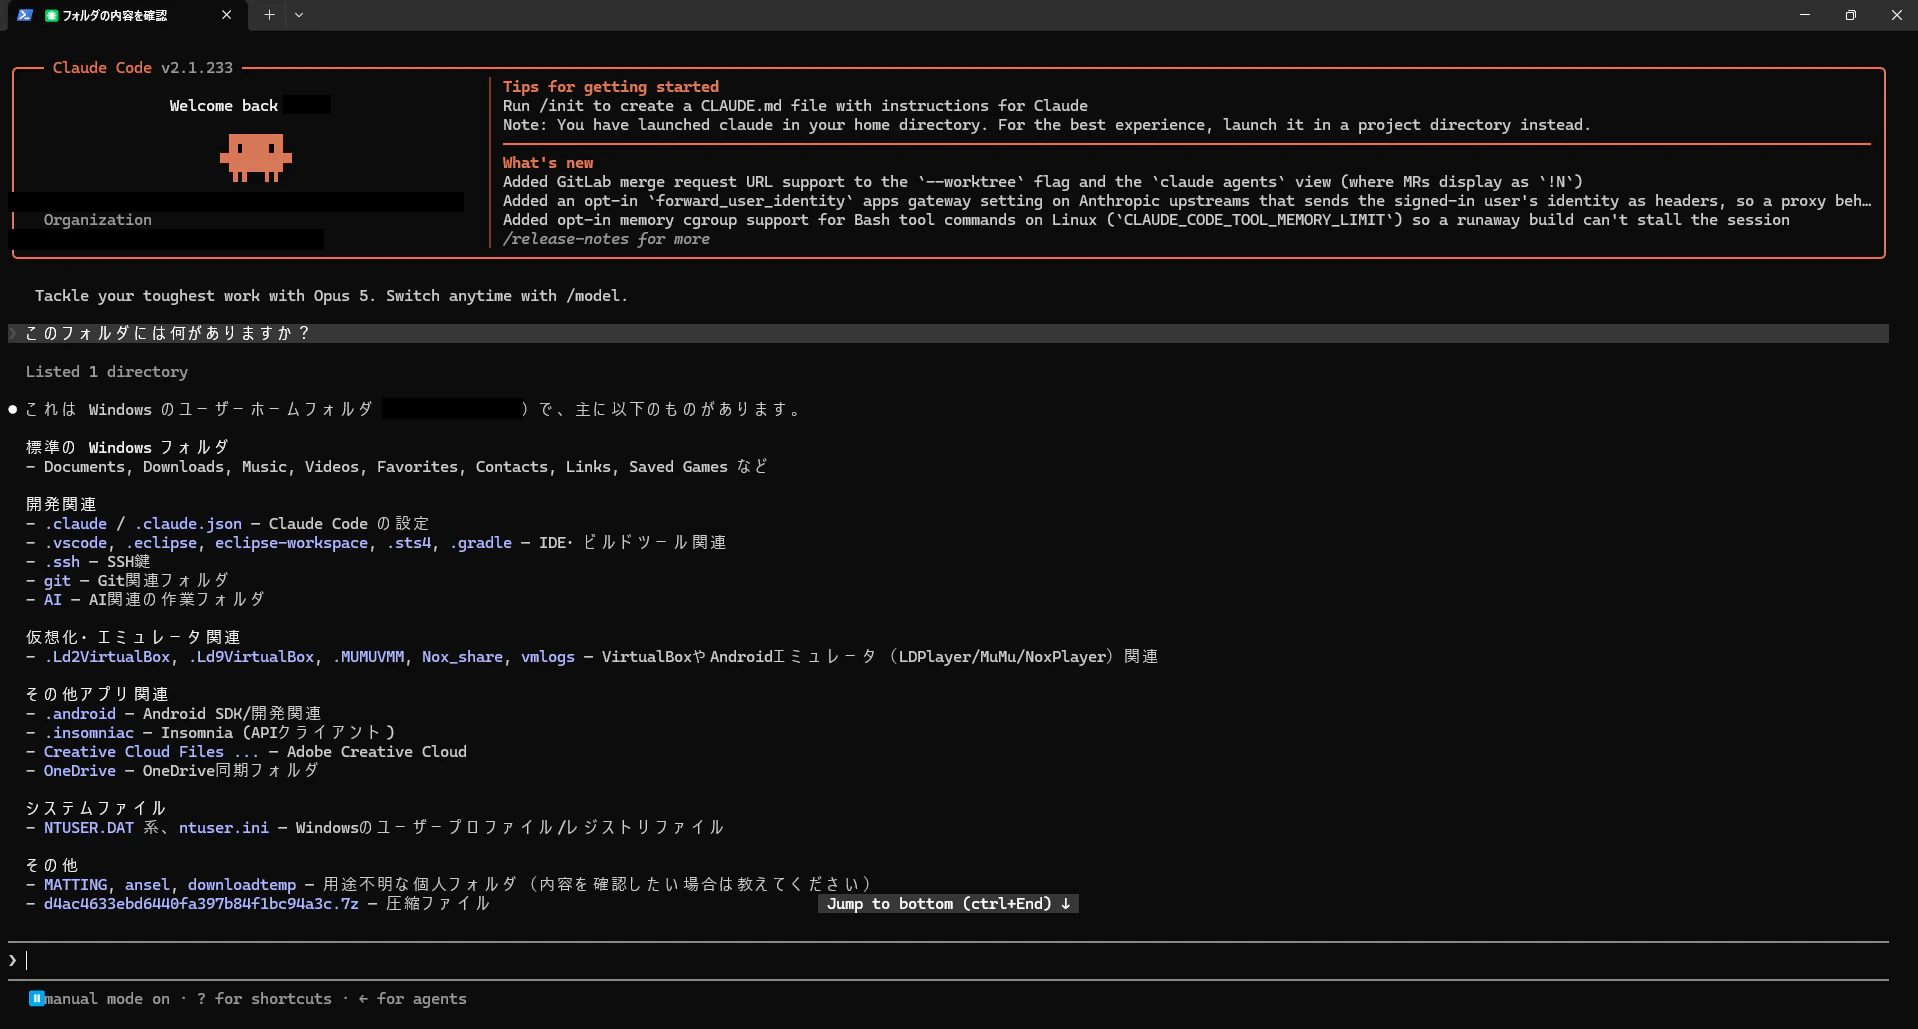Click the downloadtemp folder name
Image resolution: width=1918 pixels, height=1029 pixels.
(242, 885)
